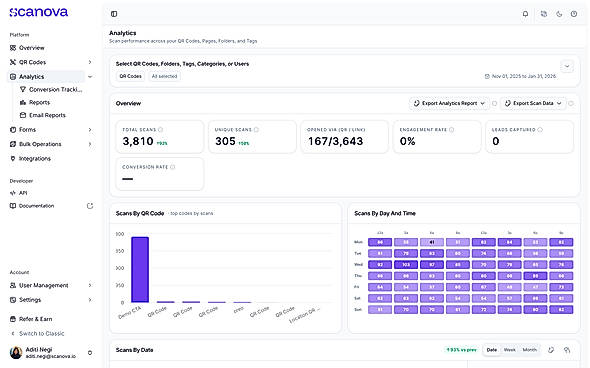Click the clock icon in top bar

pos(574,14)
